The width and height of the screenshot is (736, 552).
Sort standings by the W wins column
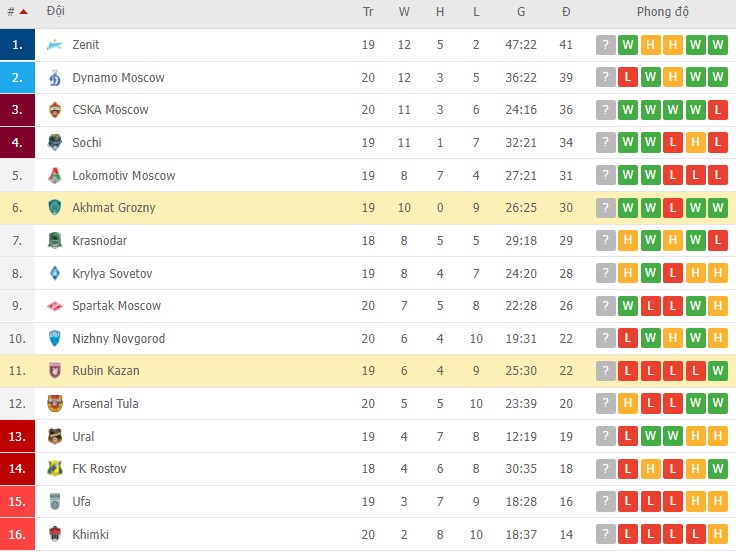(404, 12)
